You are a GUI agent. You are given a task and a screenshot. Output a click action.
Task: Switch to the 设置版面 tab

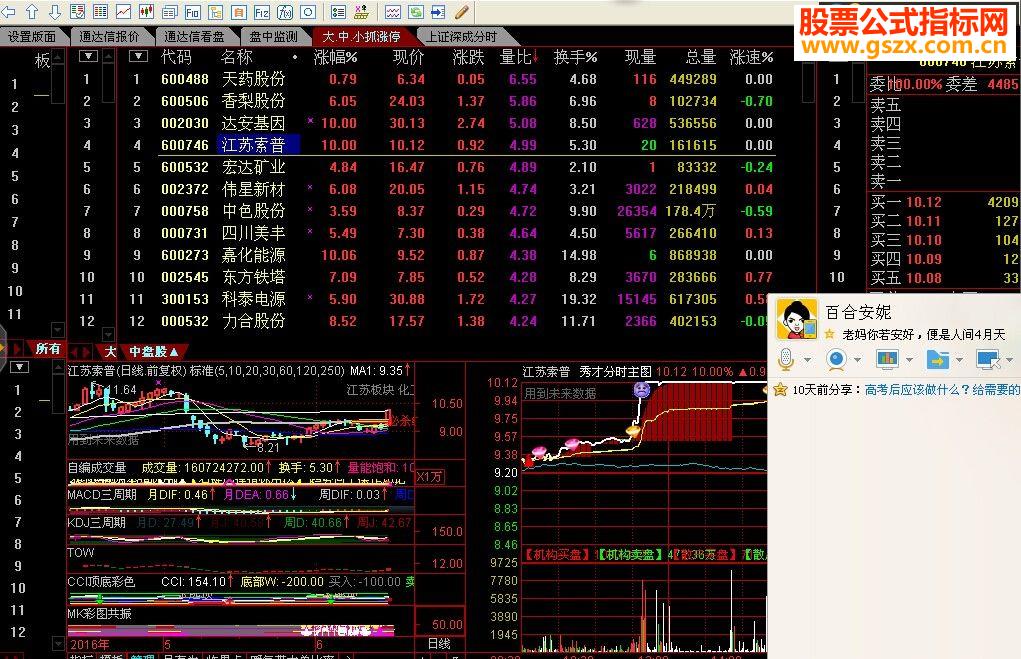31,36
